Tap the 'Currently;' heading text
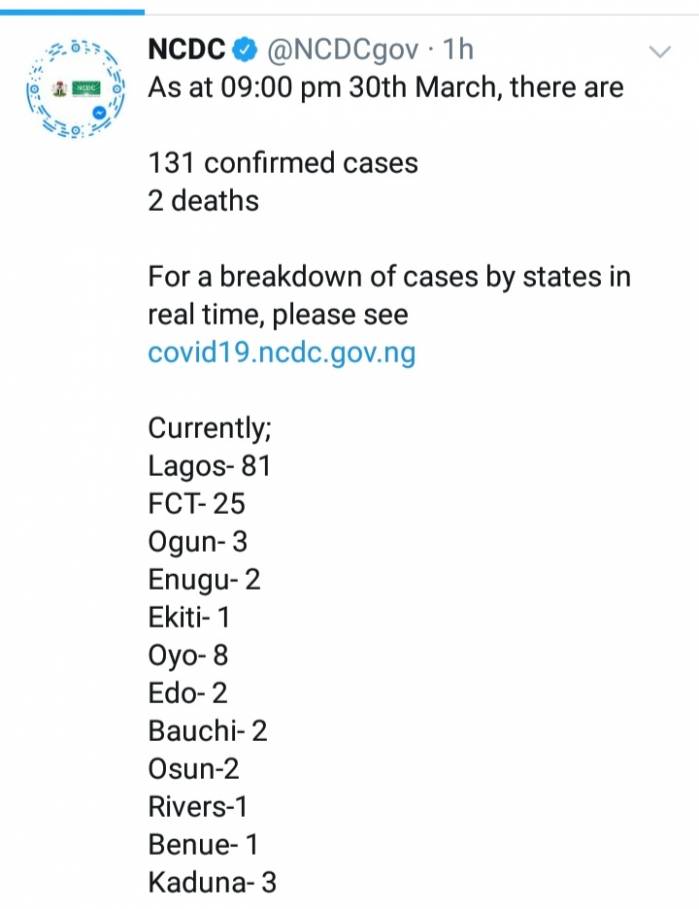Viewport: 699px width, 909px height. pos(210,428)
